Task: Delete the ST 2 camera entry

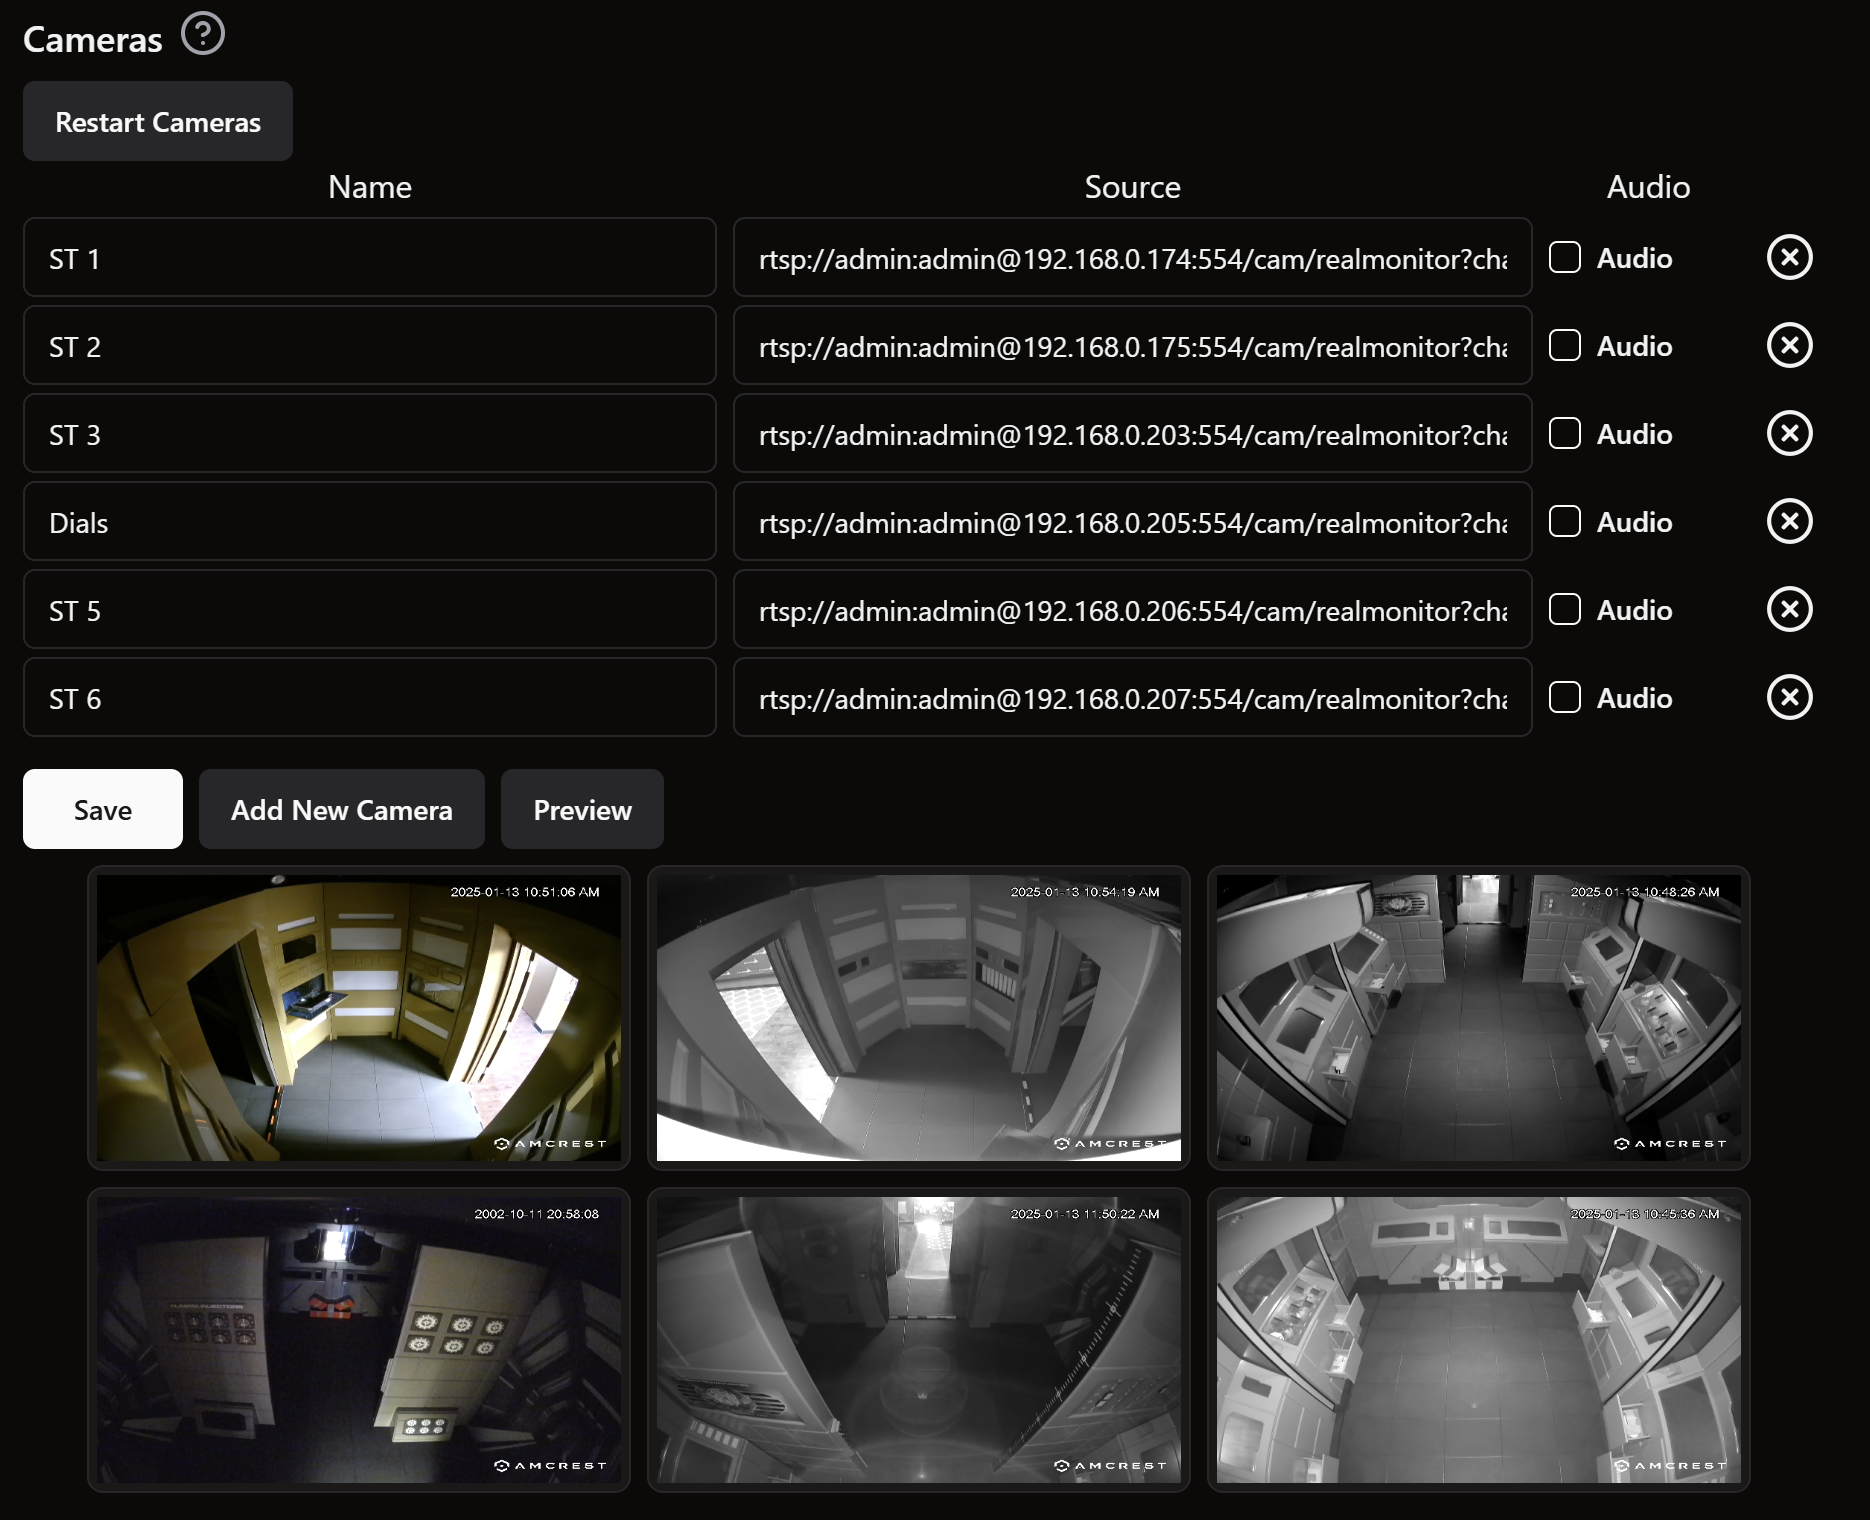Action: (x=1789, y=346)
